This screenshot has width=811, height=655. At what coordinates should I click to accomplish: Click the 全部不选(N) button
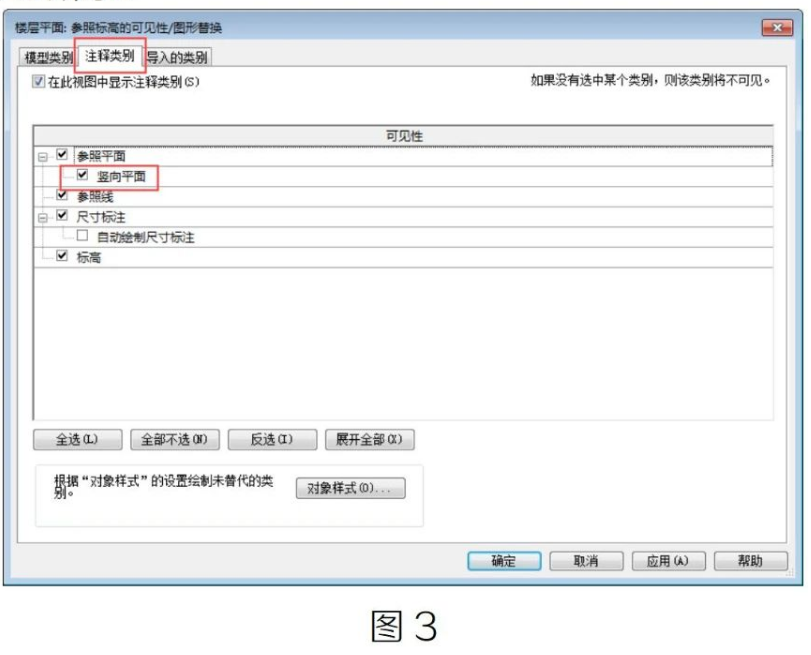(x=175, y=440)
